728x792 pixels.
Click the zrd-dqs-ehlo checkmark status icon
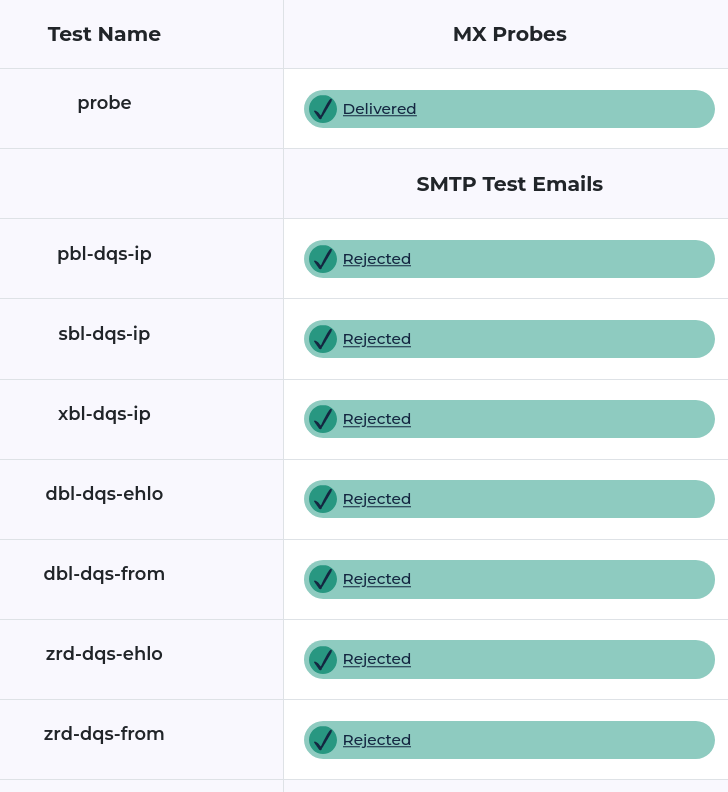coord(322,659)
